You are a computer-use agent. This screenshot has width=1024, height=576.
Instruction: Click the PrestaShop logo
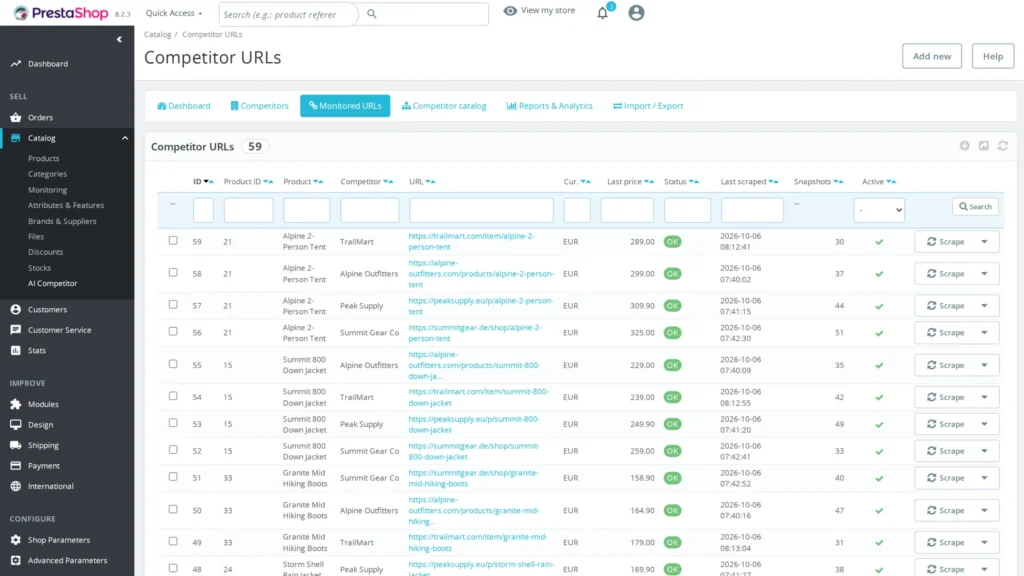pos(61,13)
